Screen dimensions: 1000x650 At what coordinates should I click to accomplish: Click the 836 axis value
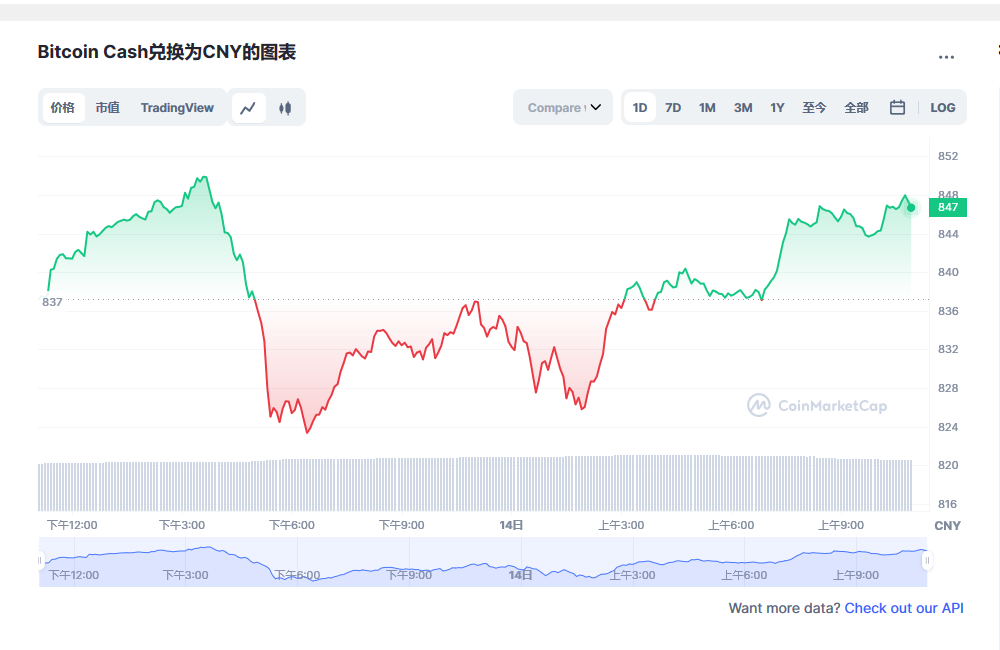click(948, 311)
